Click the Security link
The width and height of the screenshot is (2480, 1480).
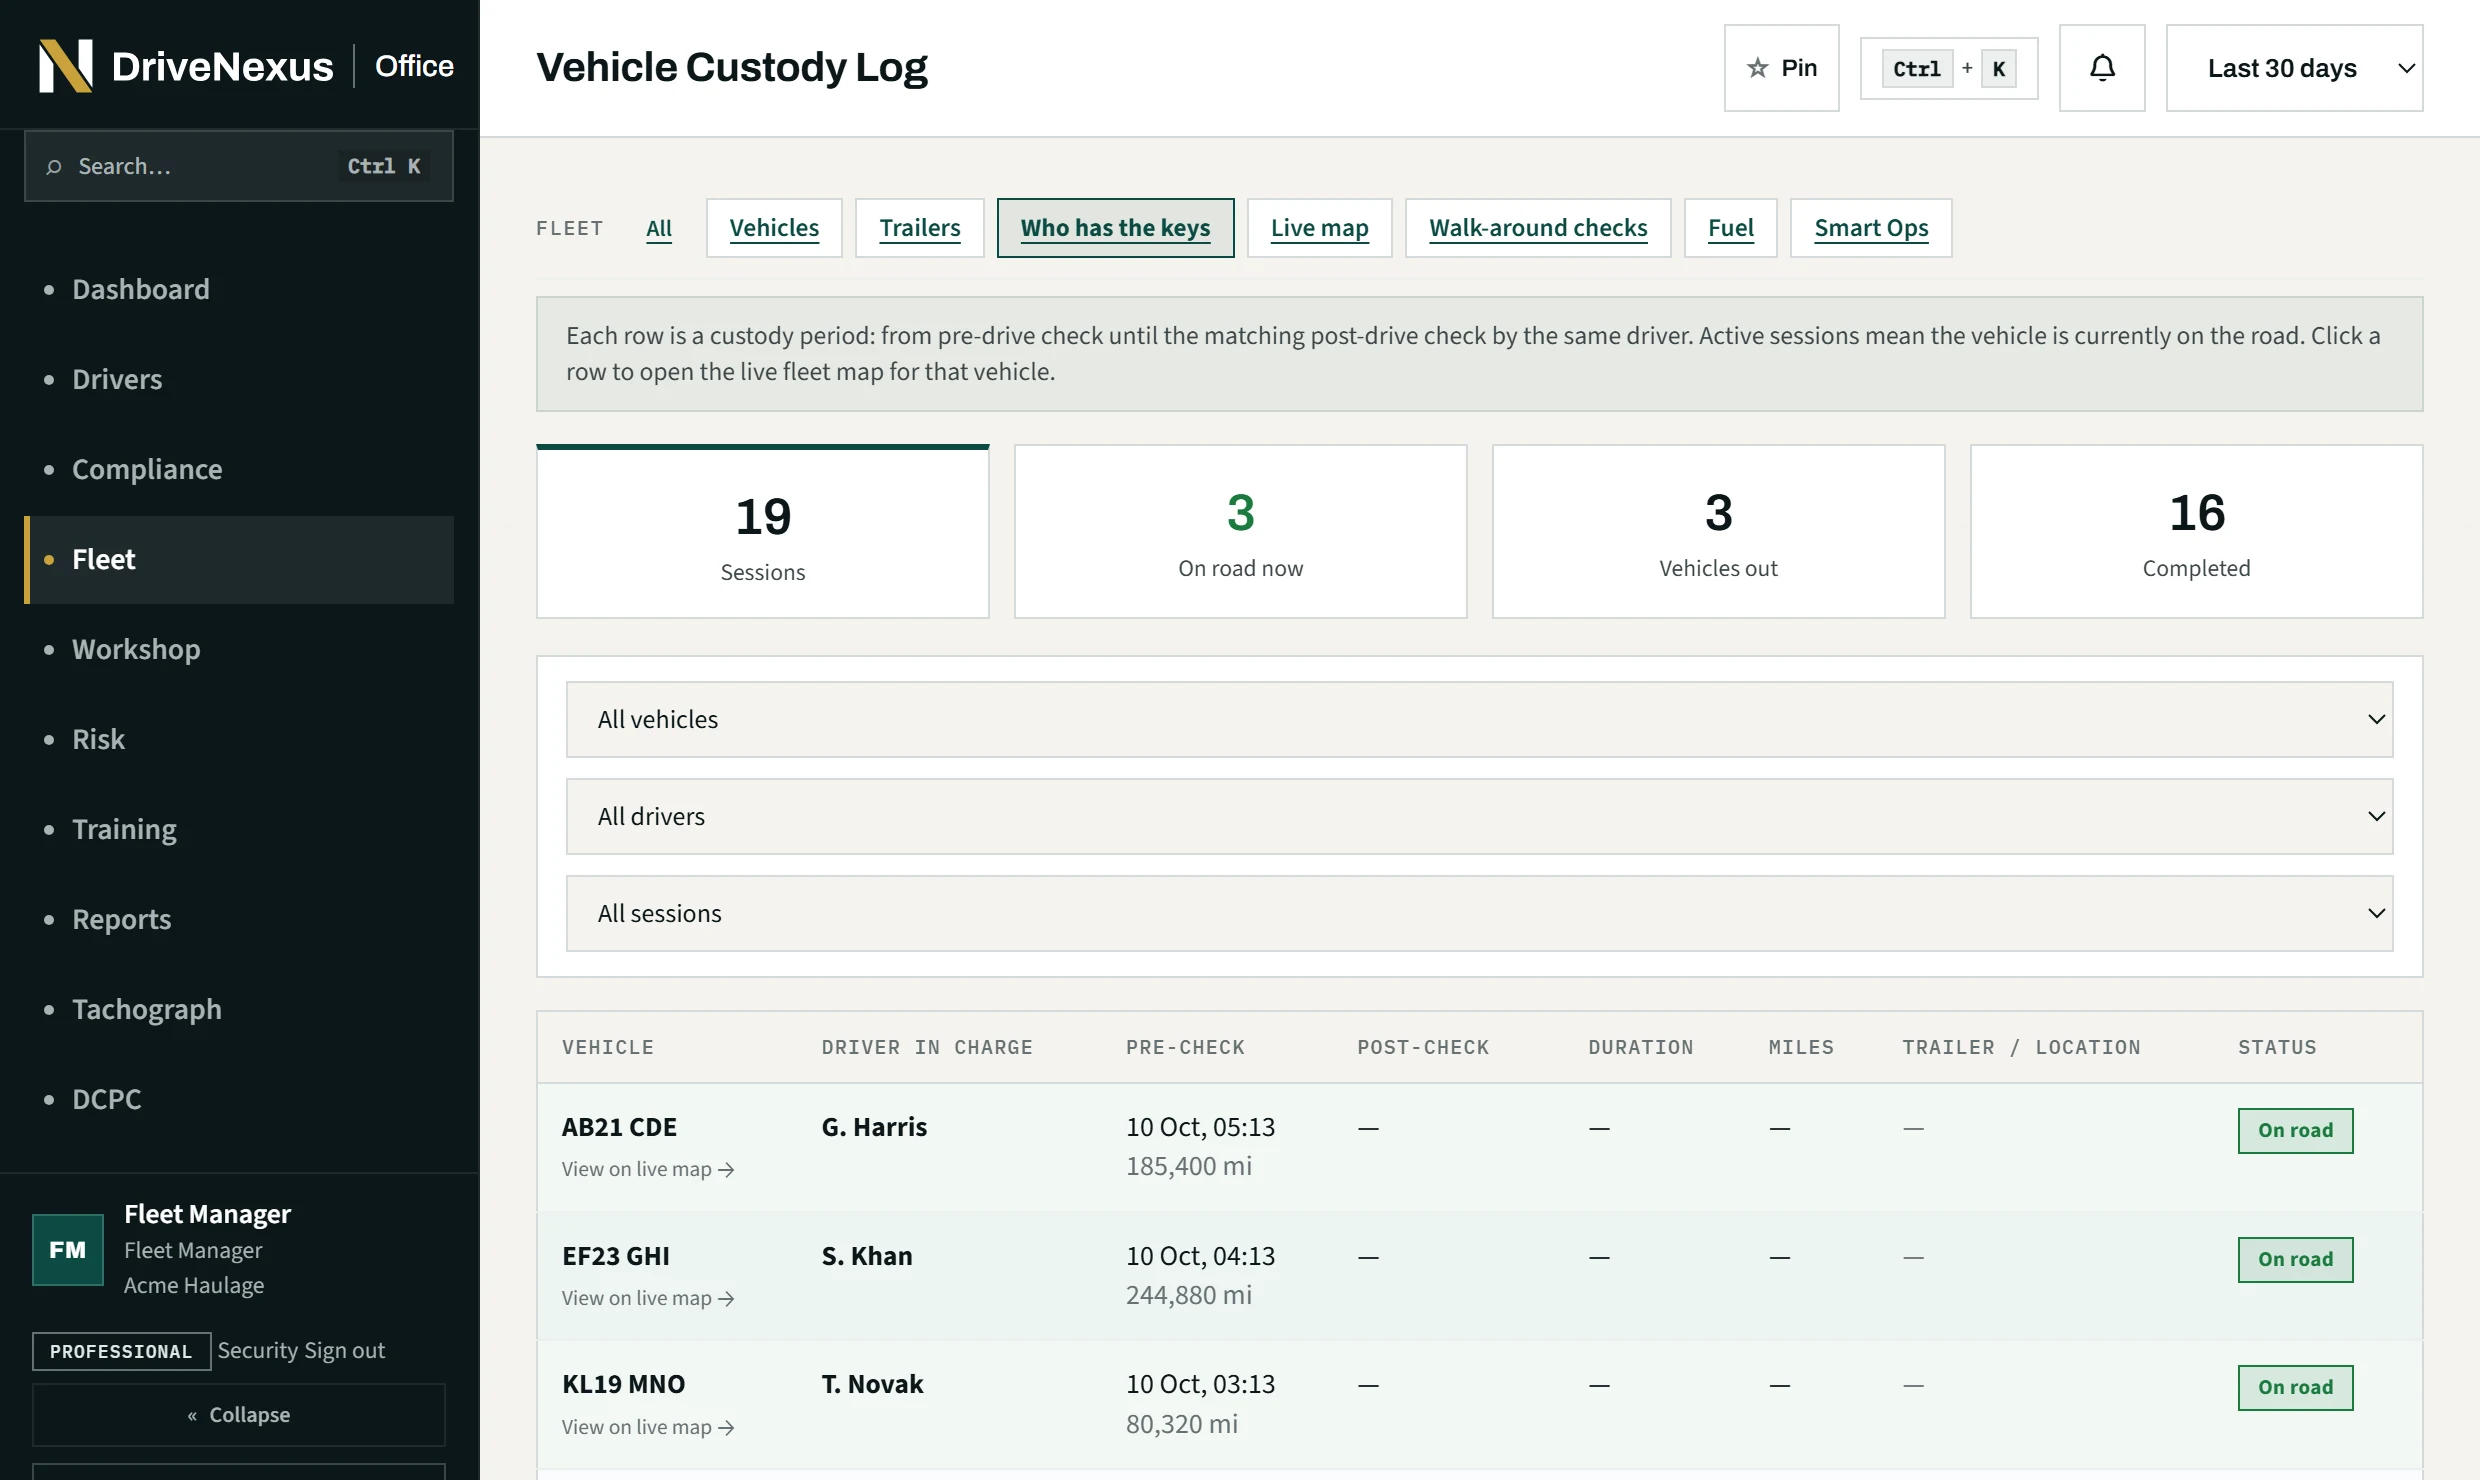click(257, 1350)
